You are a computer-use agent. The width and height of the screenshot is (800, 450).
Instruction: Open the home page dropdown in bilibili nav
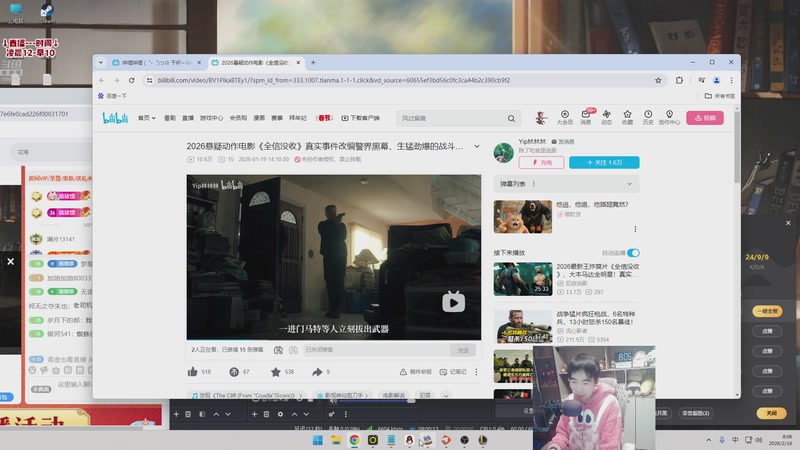[146, 118]
